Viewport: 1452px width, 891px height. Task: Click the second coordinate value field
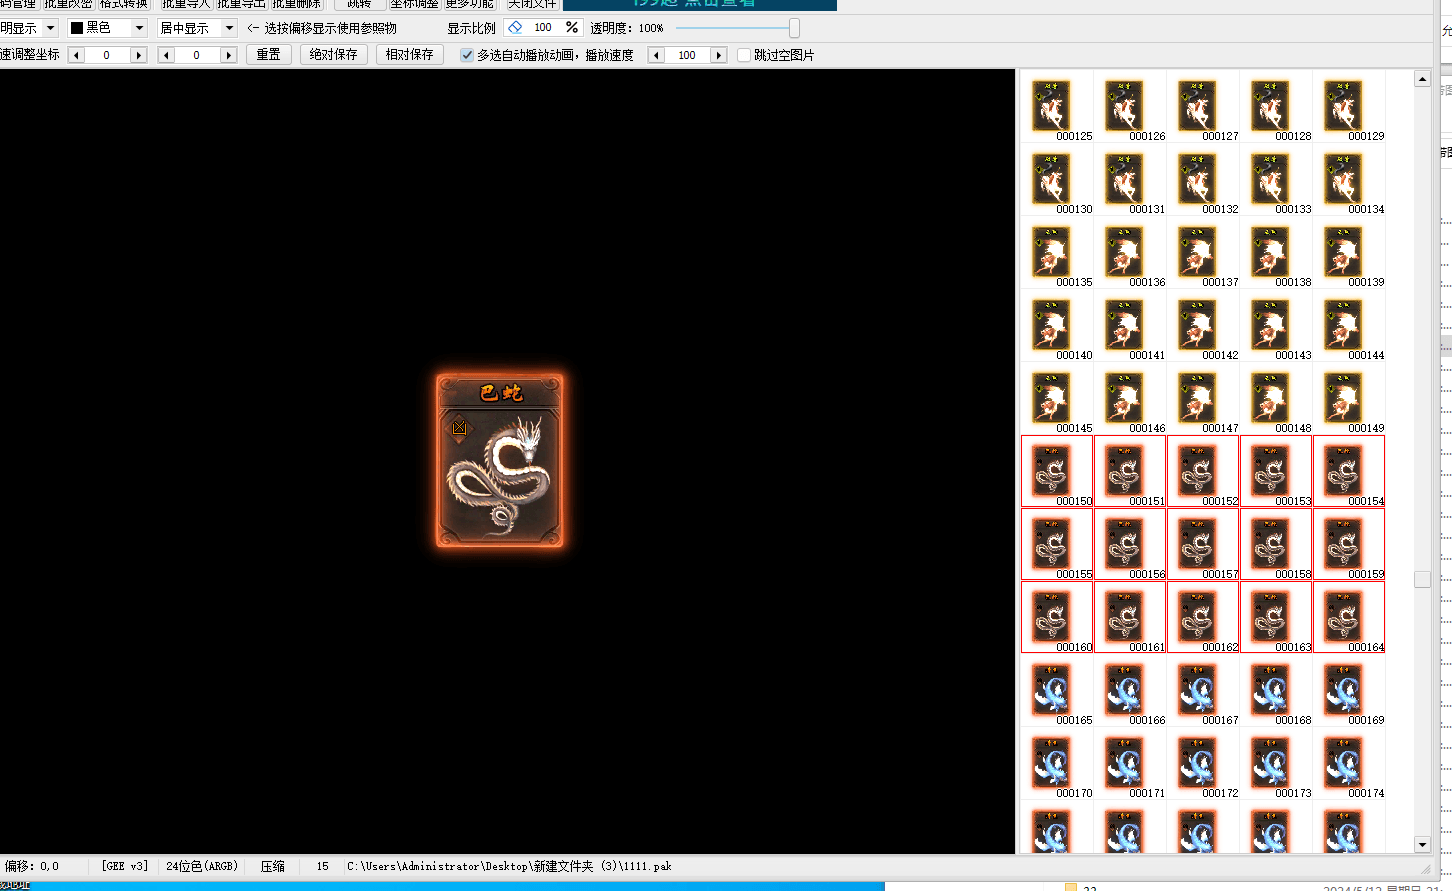197,55
